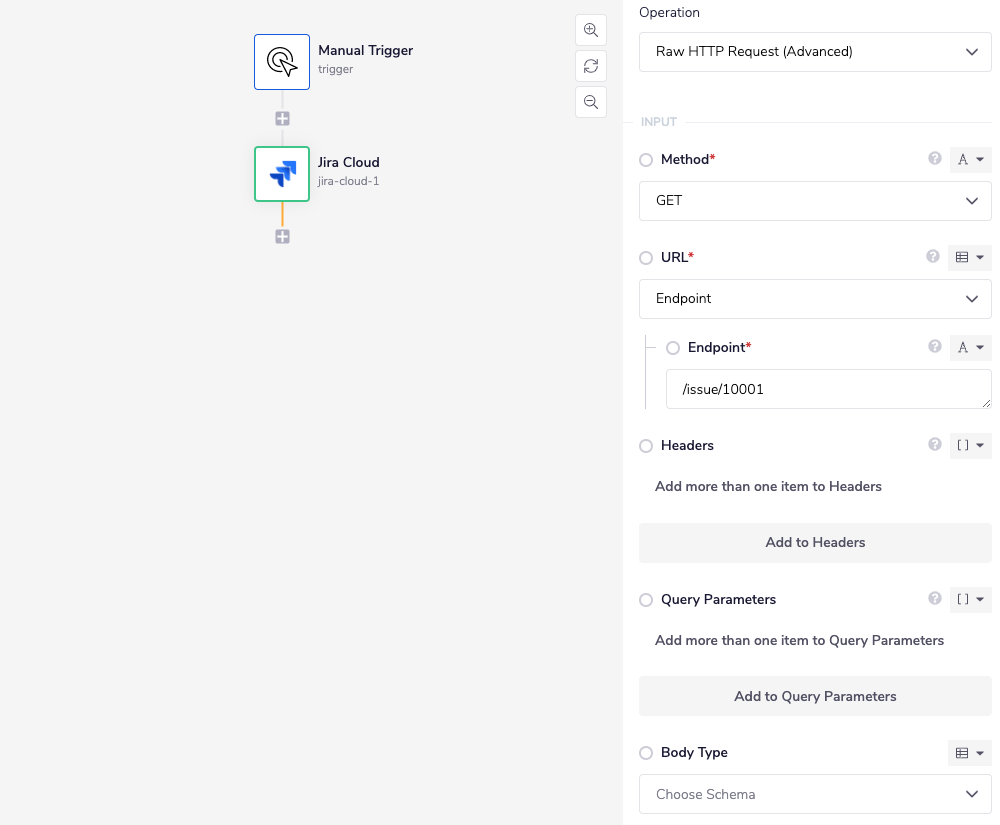Select the radio circle next to Endpoint
This screenshot has height=825, width=1000.
pyautogui.click(x=672, y=347)
